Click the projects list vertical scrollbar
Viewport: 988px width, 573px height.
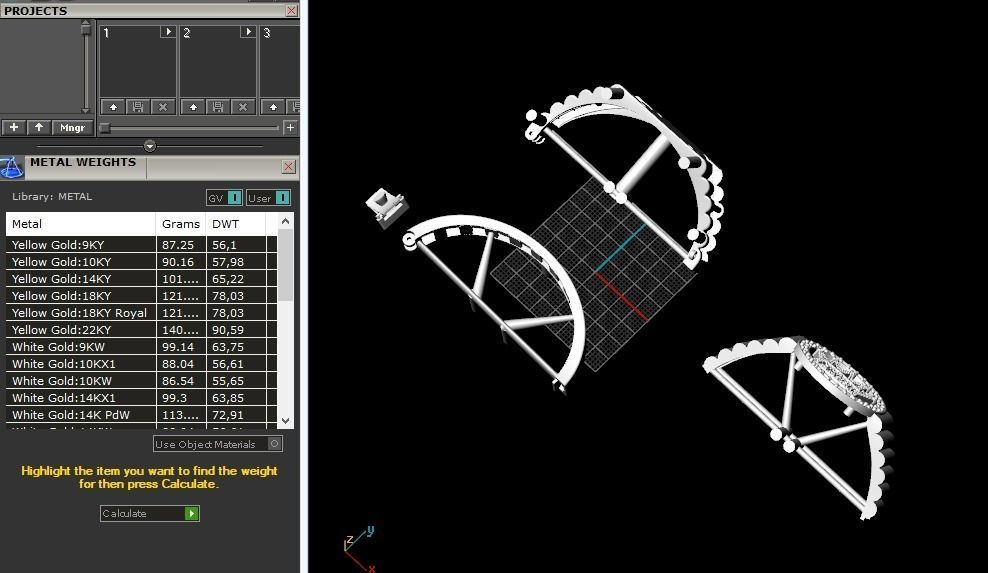[x=86, y=66]
